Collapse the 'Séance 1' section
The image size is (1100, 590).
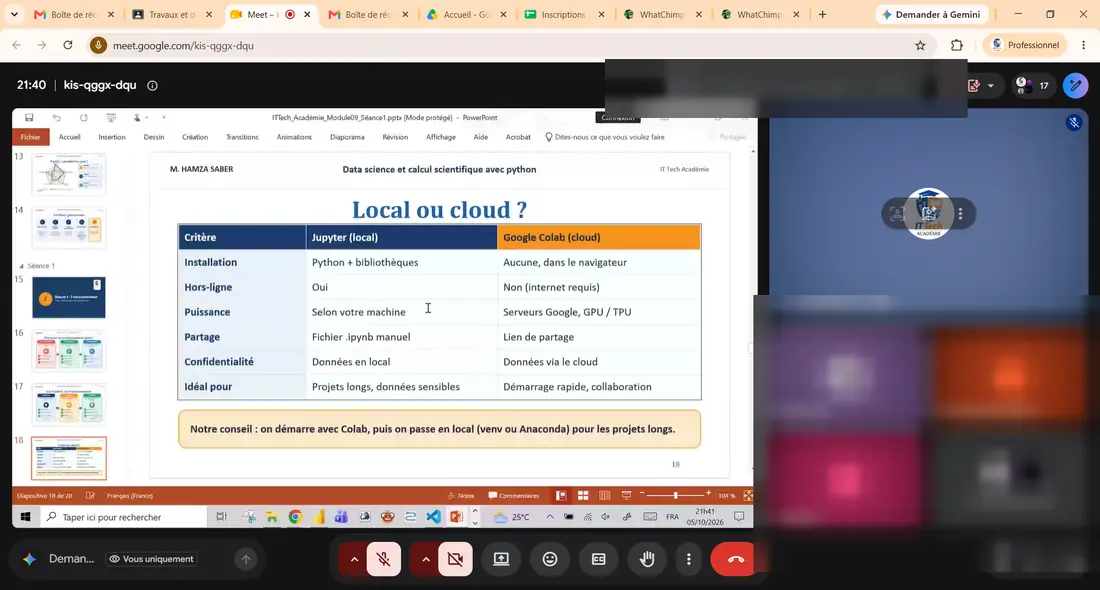tap(21, 266)
